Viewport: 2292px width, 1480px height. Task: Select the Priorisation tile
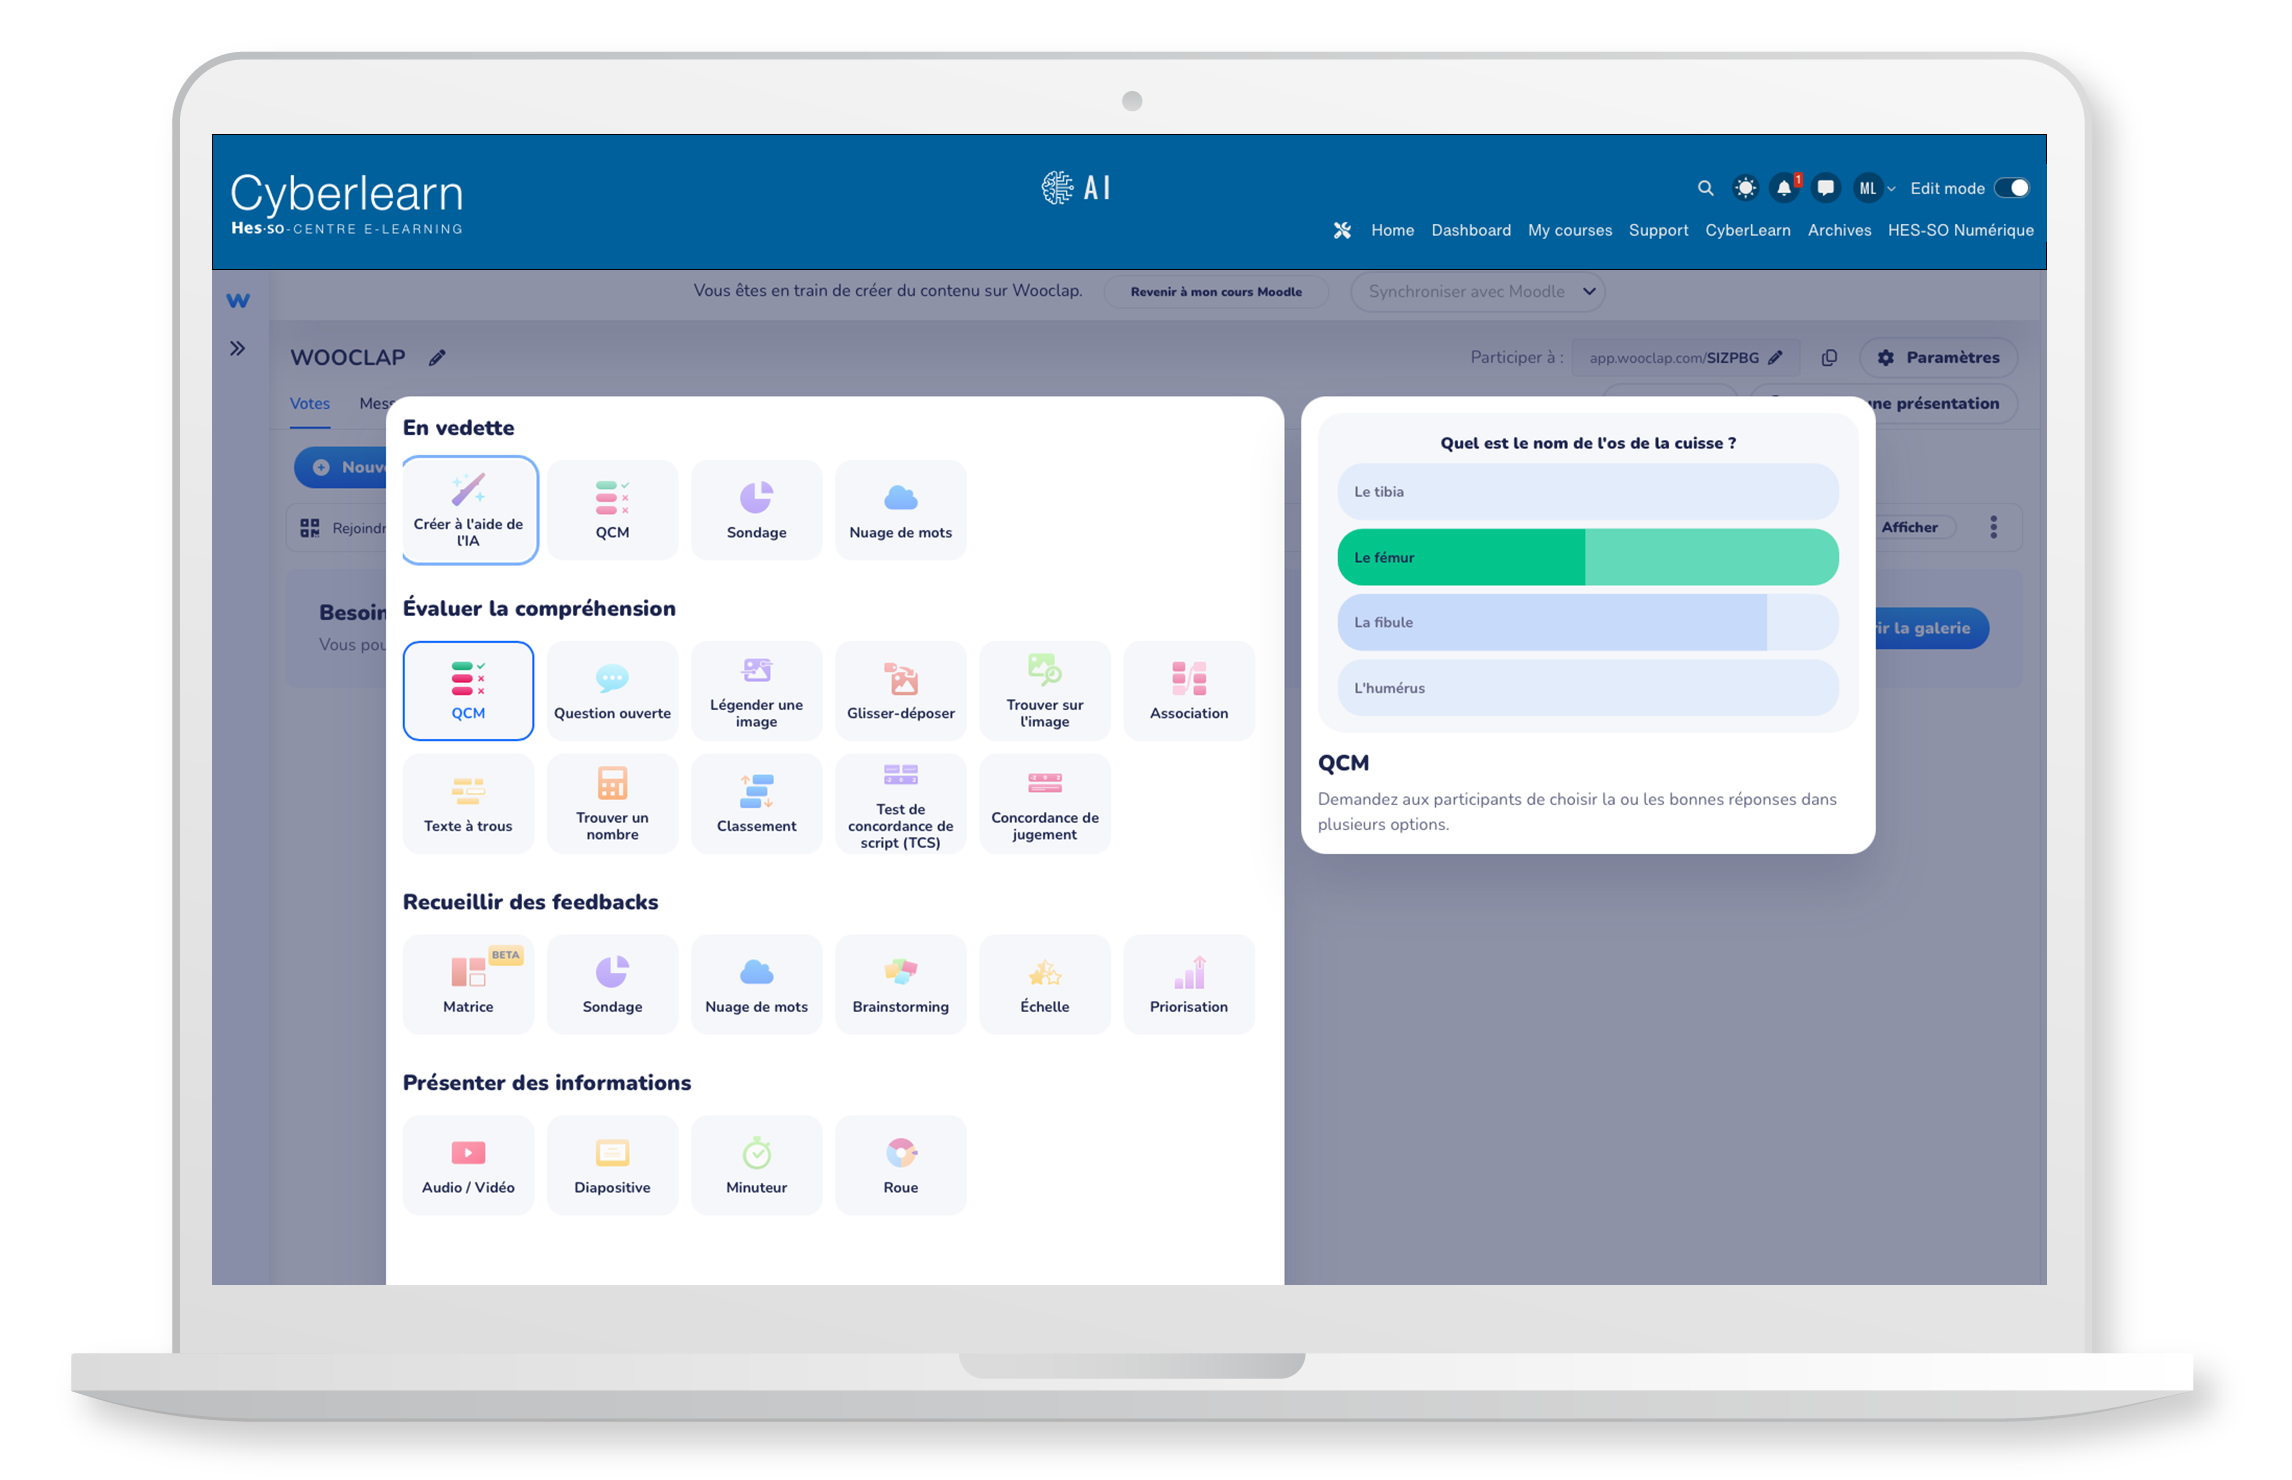click(x=1188, y=985)
